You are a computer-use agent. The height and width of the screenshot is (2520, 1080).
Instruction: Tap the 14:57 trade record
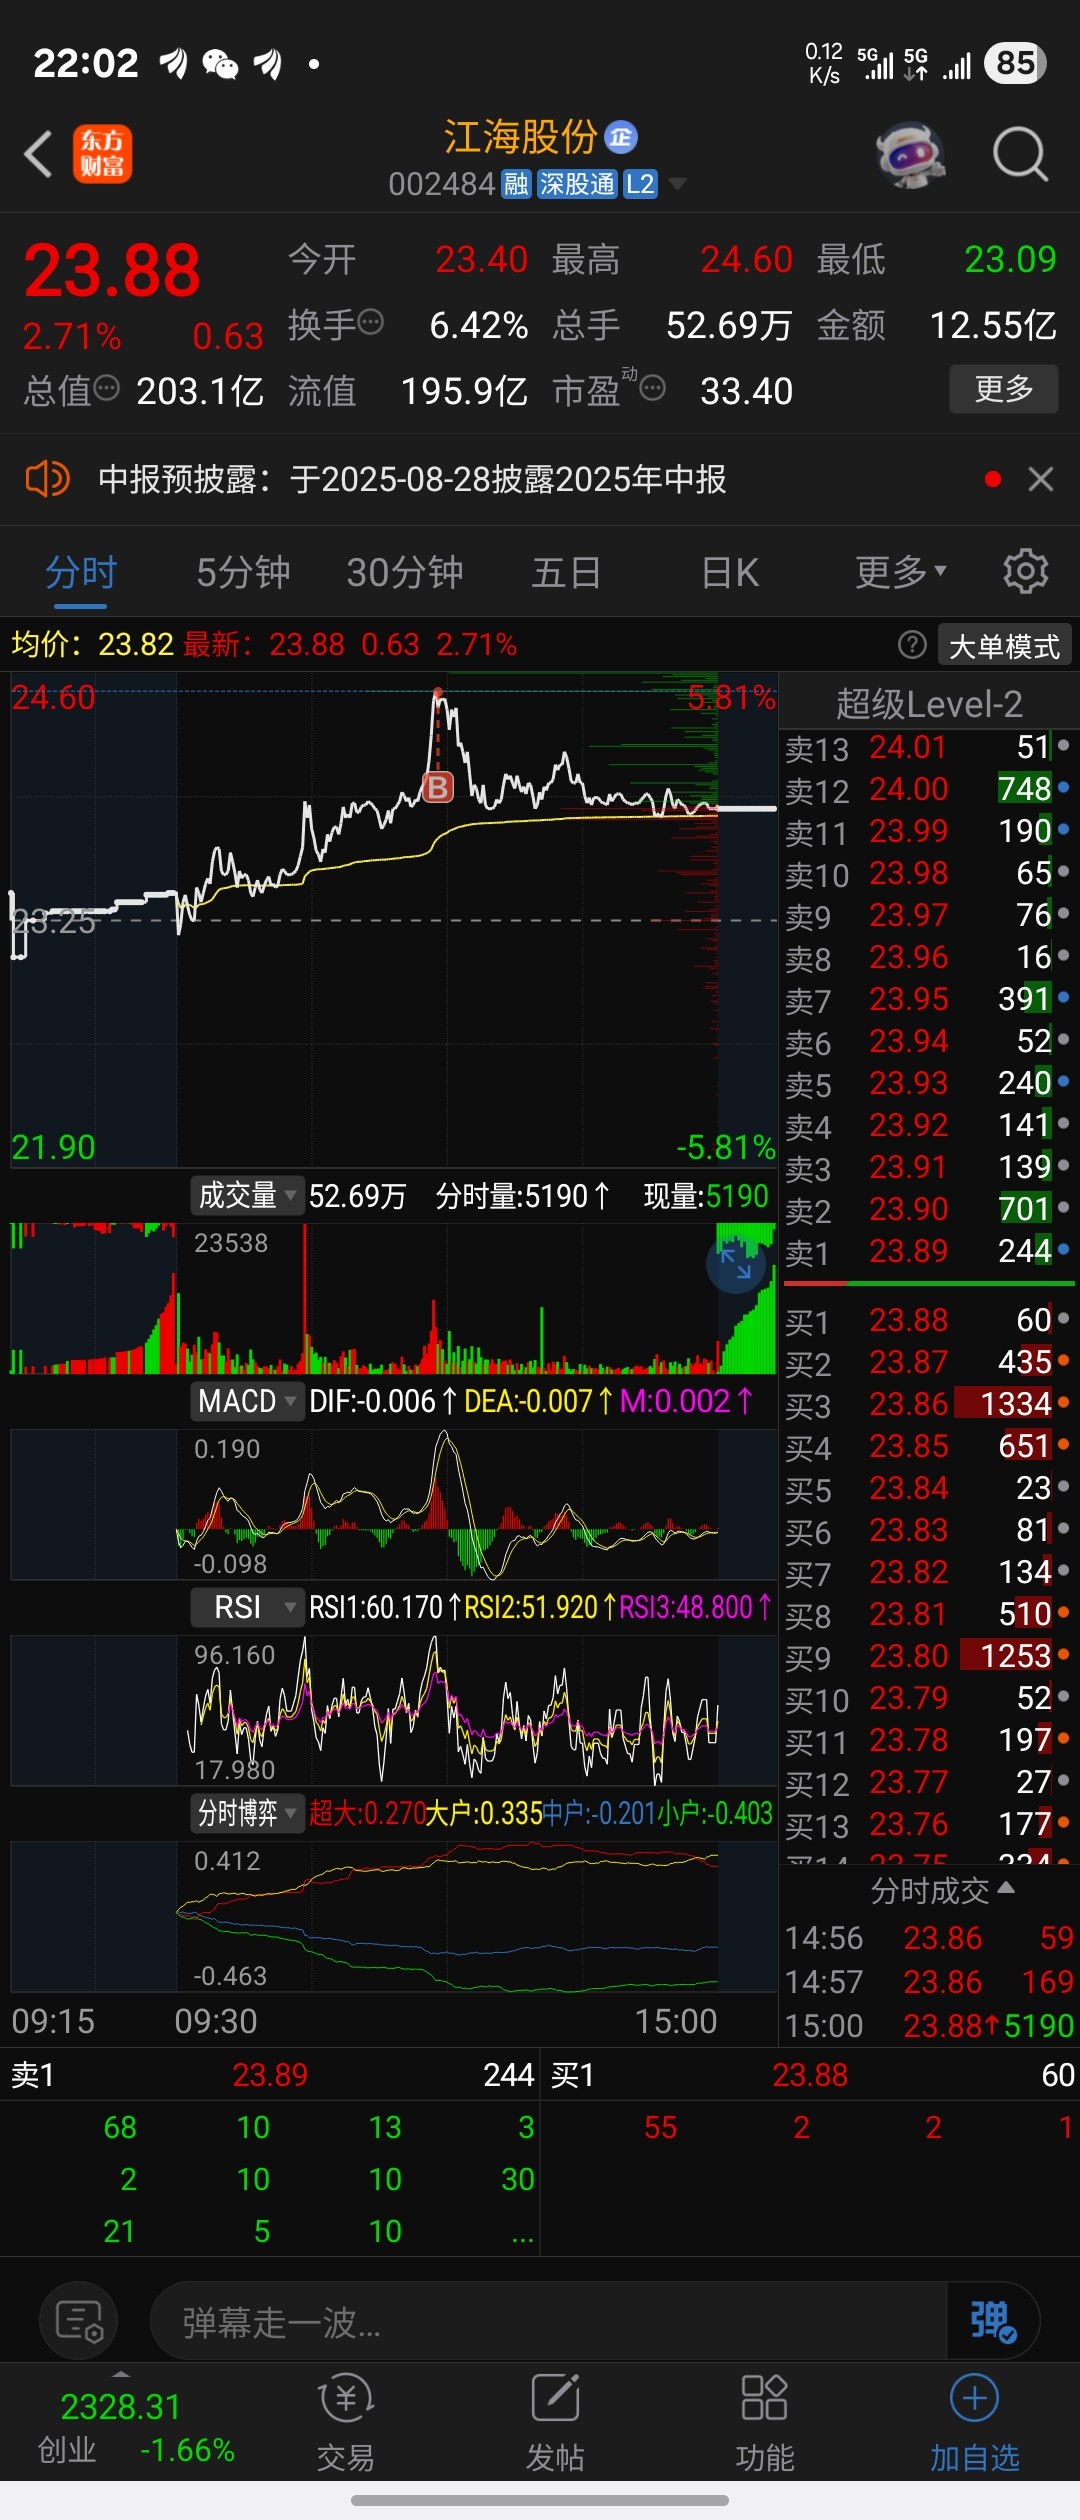pyautogui.click(x=929, y=1982)
